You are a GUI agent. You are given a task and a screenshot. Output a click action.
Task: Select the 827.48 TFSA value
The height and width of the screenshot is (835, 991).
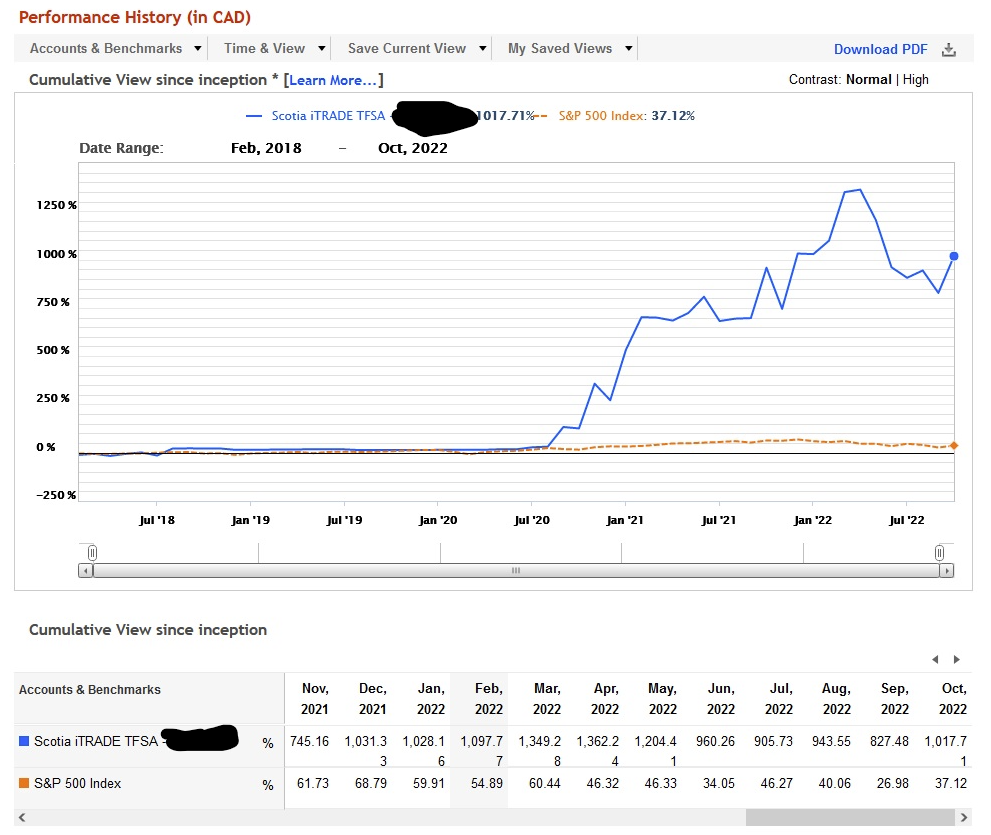(x=889, y=741)
